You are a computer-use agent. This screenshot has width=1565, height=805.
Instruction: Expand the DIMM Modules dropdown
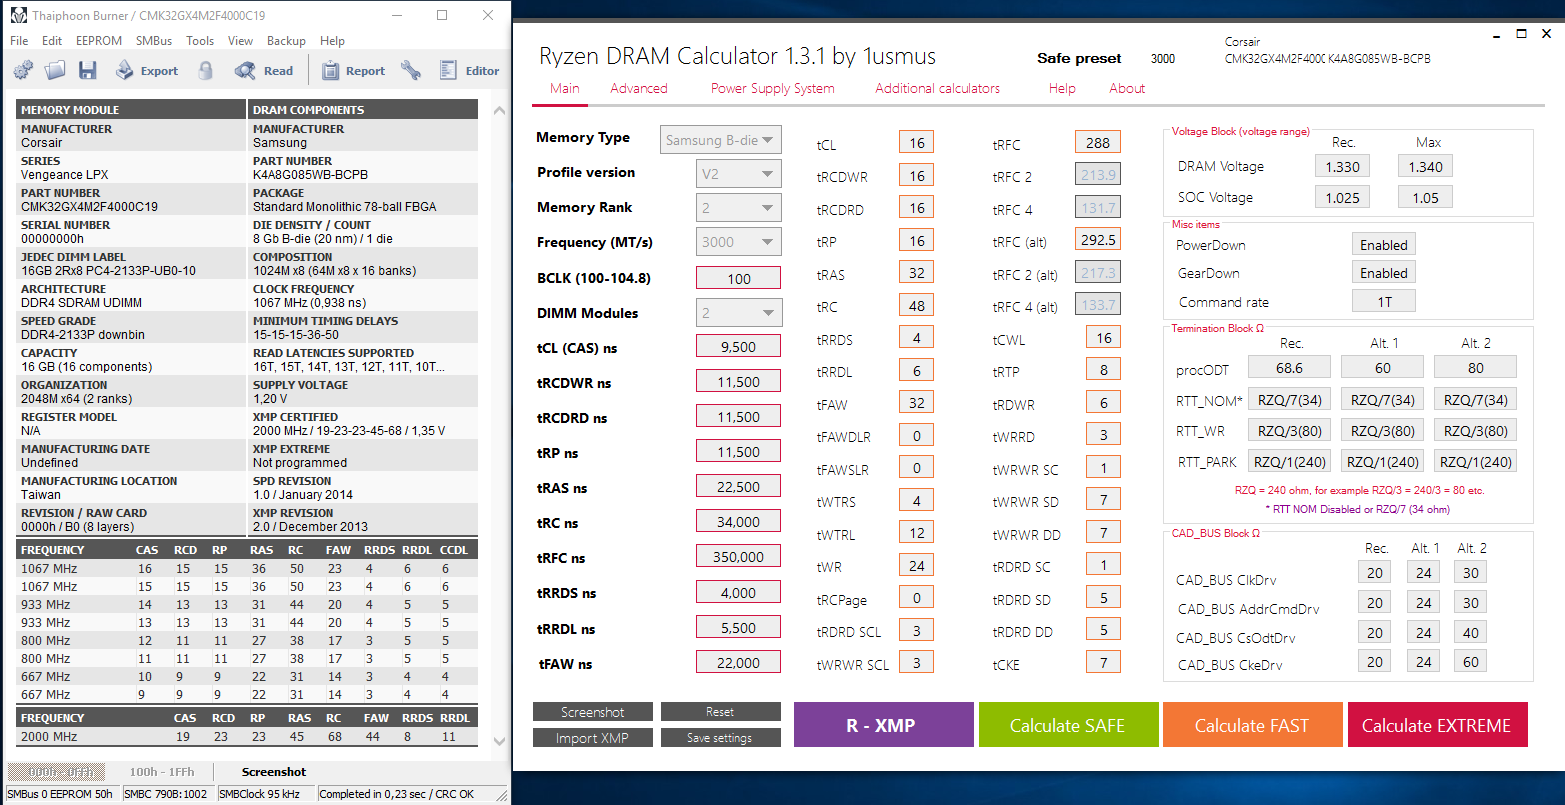pos(739,313)
